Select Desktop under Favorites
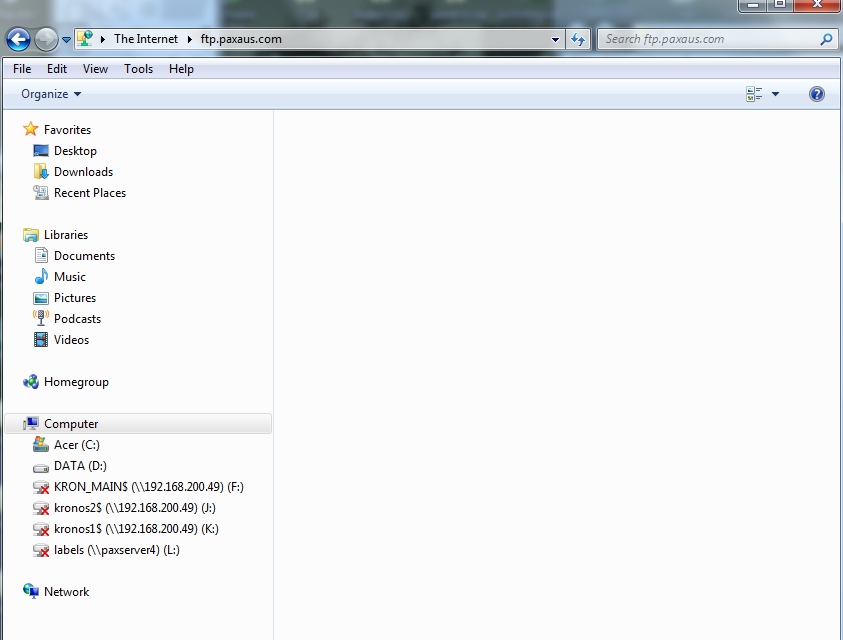Viewport: 843px width, 640px height. click(75, 151)
